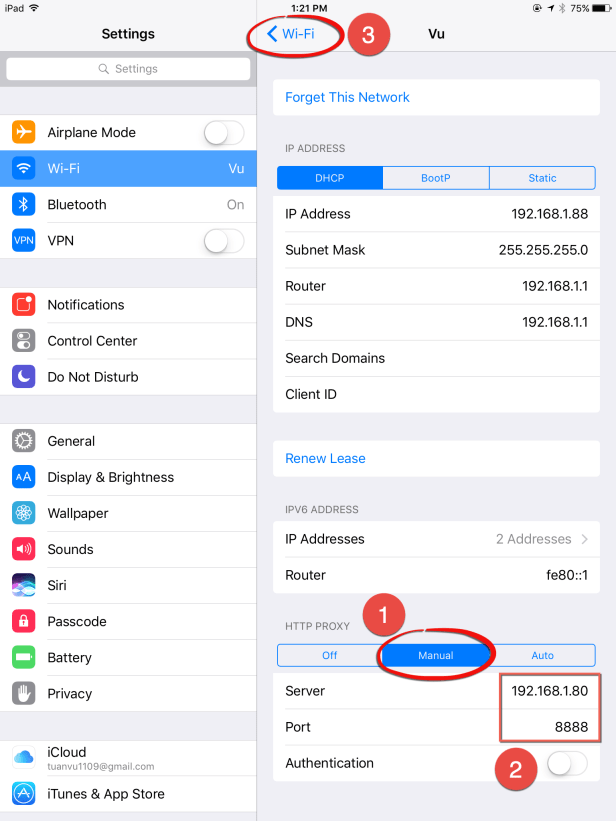Tap the status bar battery indicator
Viewport: 616px width, 821px height.
click(x=601, y=8)
